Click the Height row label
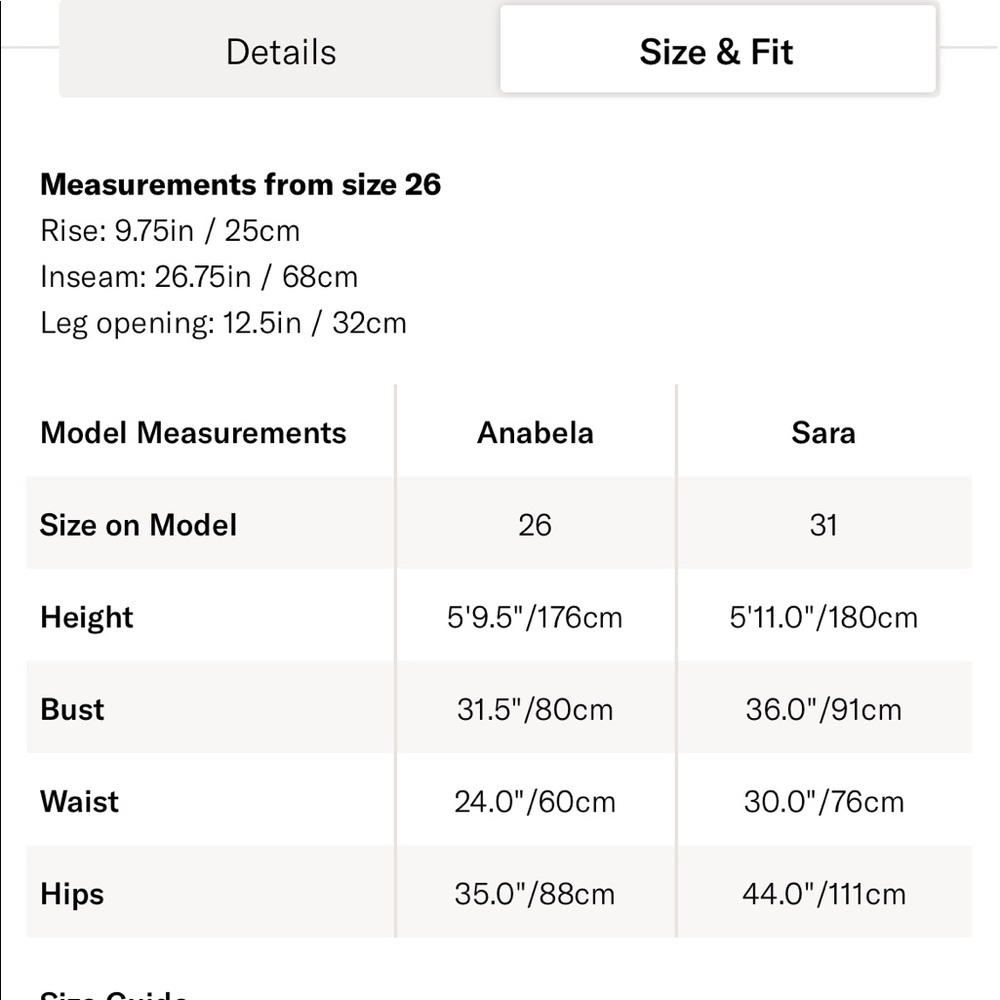The height and width of the screenshot is (1000, 1000). 87,617
